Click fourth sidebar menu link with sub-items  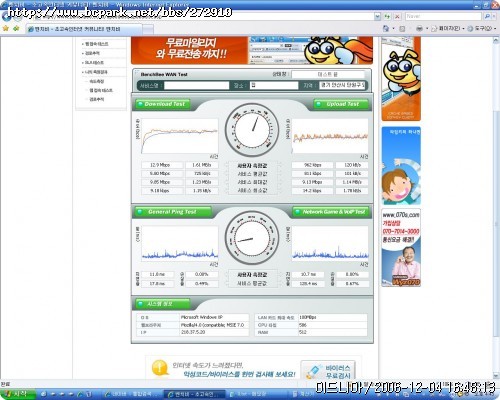tap(95, 72)
